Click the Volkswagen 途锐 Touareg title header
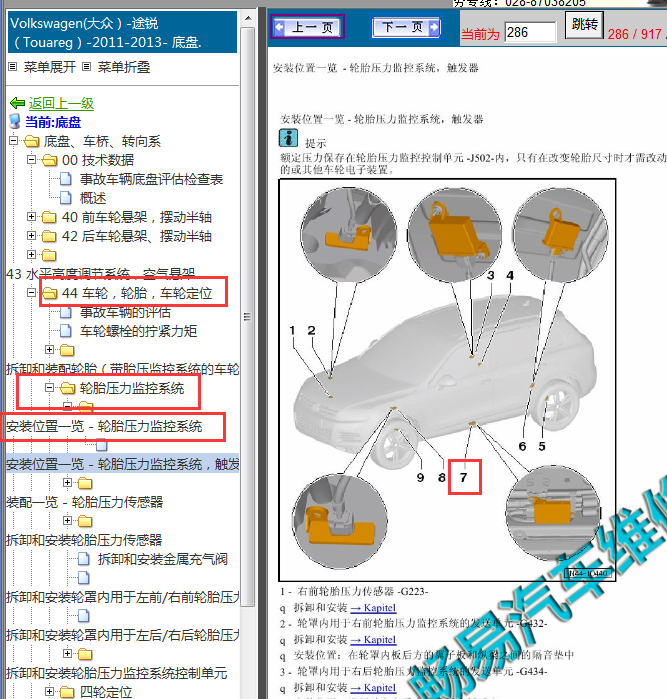This screenshot has width=667, height=699. click(x=123, y=32)
